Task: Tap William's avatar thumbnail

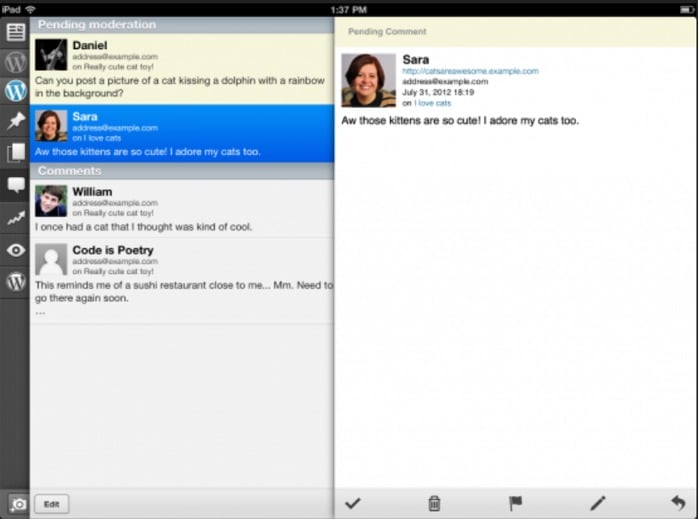Action: coord(51,201)
